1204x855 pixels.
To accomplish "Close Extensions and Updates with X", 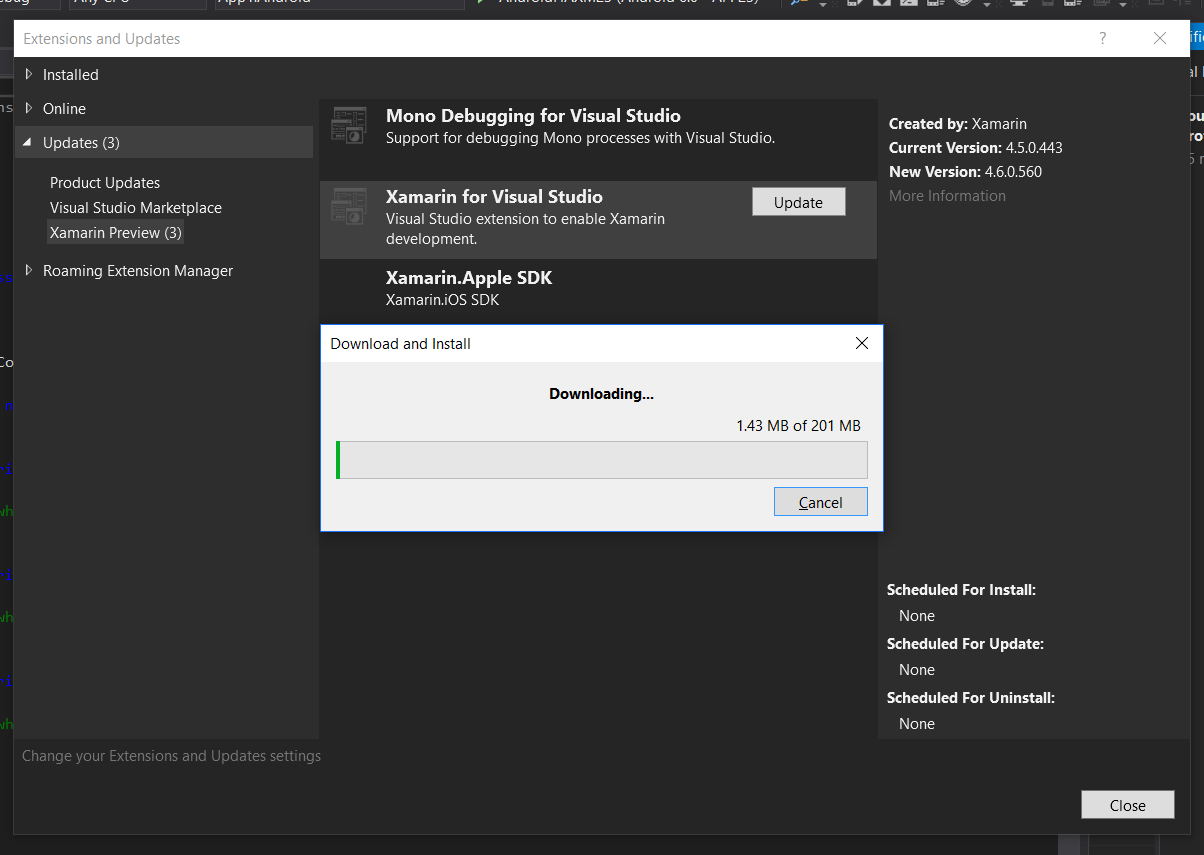I will tap(1160, 38).
